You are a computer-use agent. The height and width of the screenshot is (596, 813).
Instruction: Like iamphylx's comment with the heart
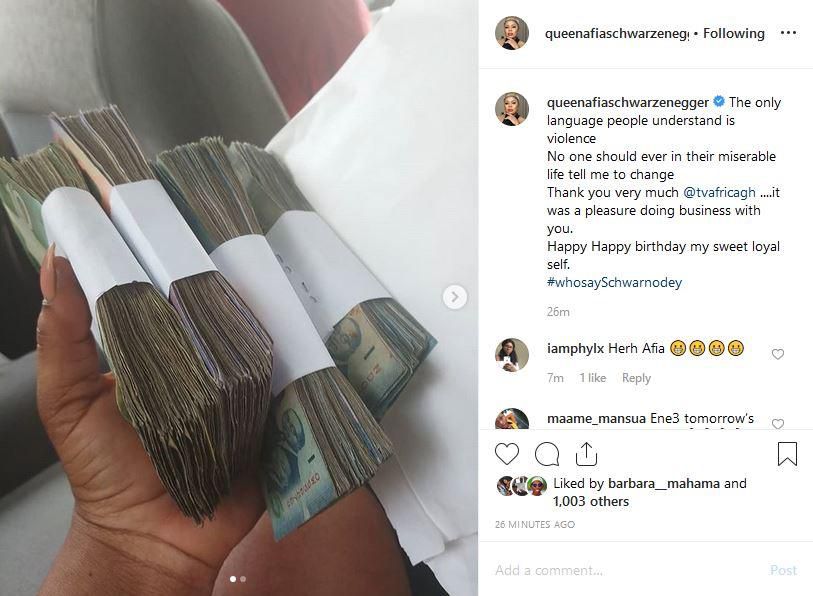(x=777, y=354)
